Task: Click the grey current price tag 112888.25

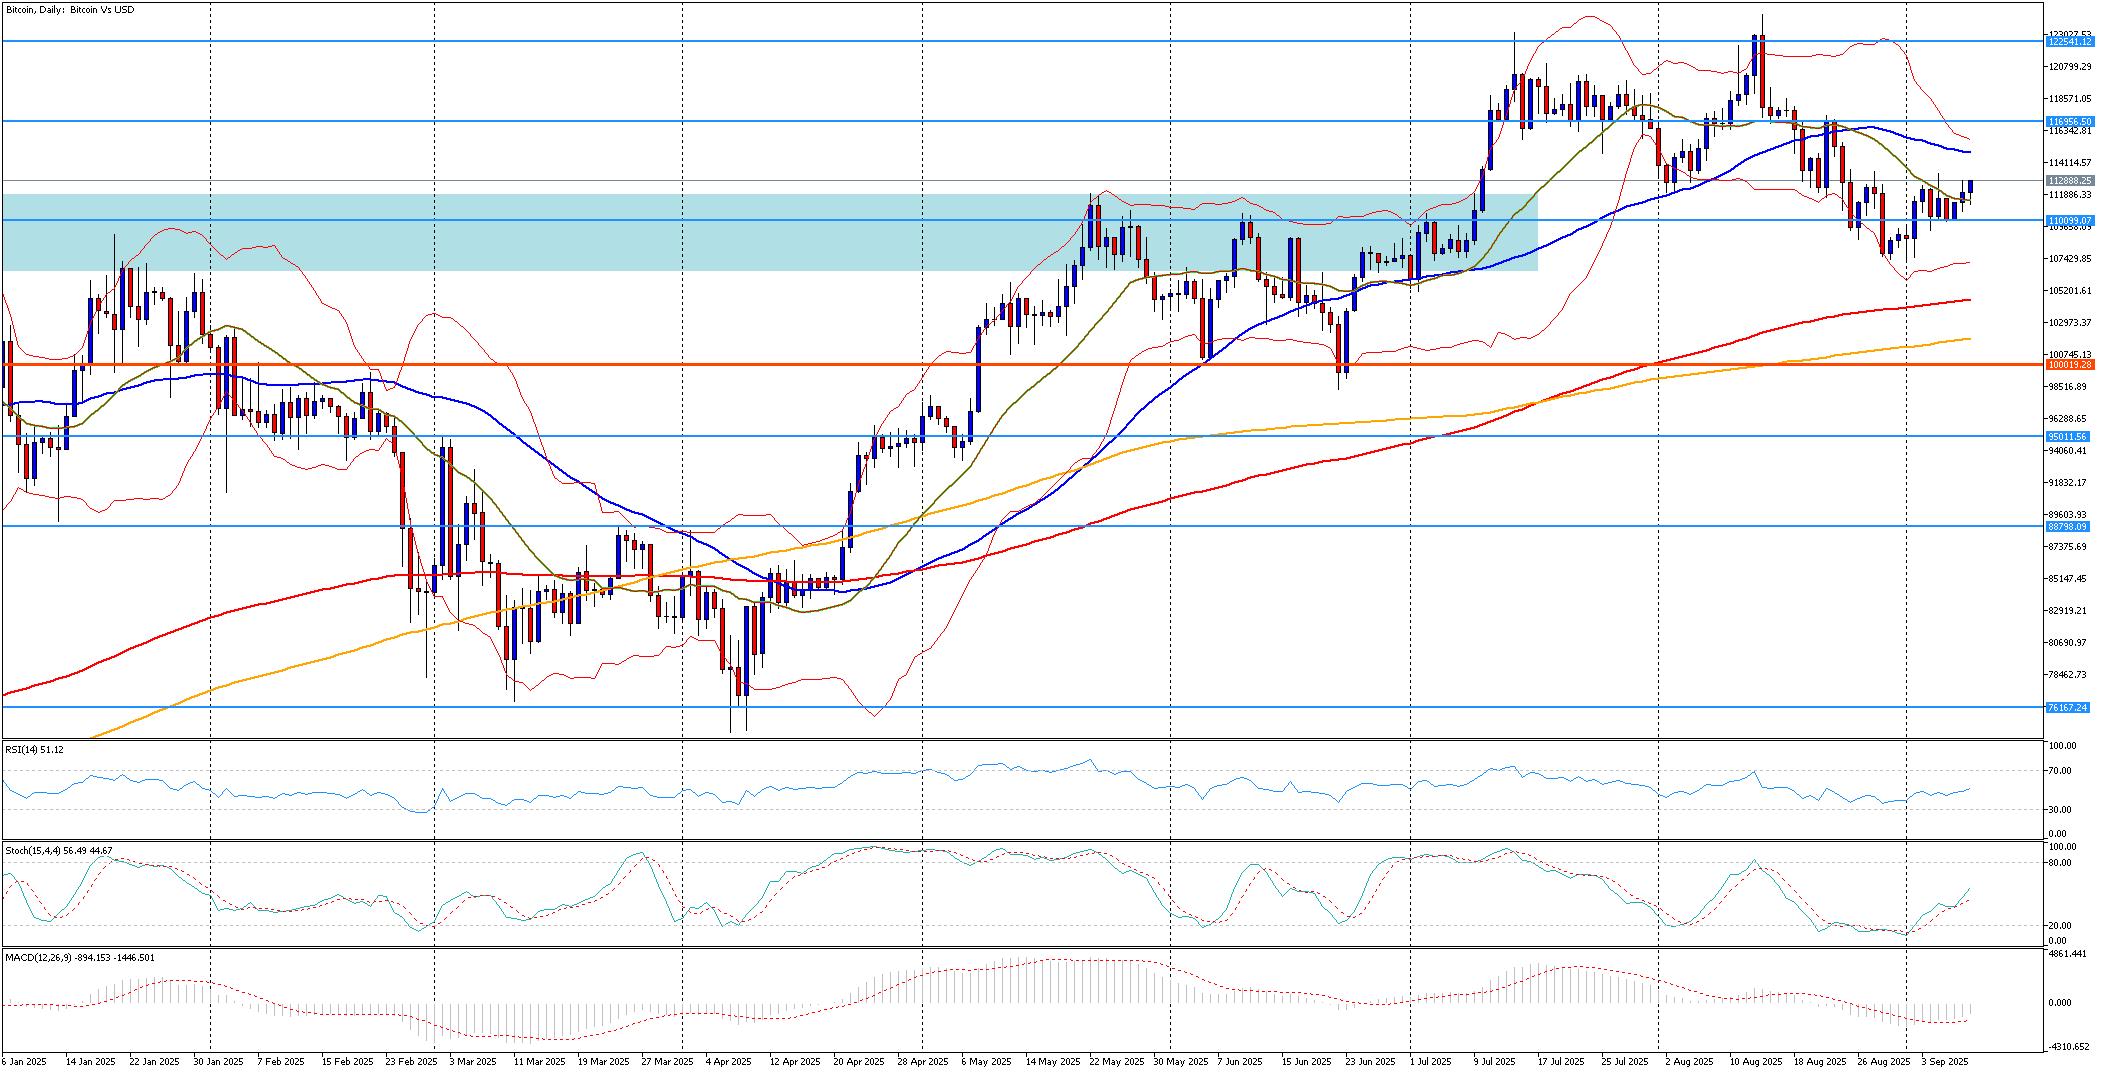Action: (2069, 181)
